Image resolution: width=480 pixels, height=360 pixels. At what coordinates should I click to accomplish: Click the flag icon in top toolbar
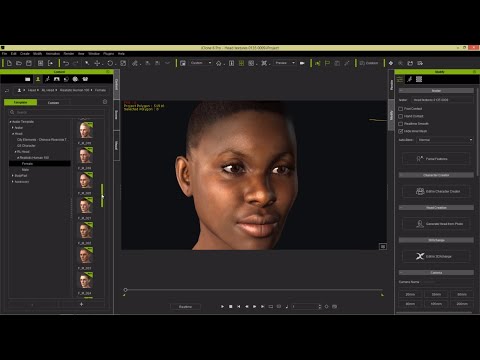327,63
